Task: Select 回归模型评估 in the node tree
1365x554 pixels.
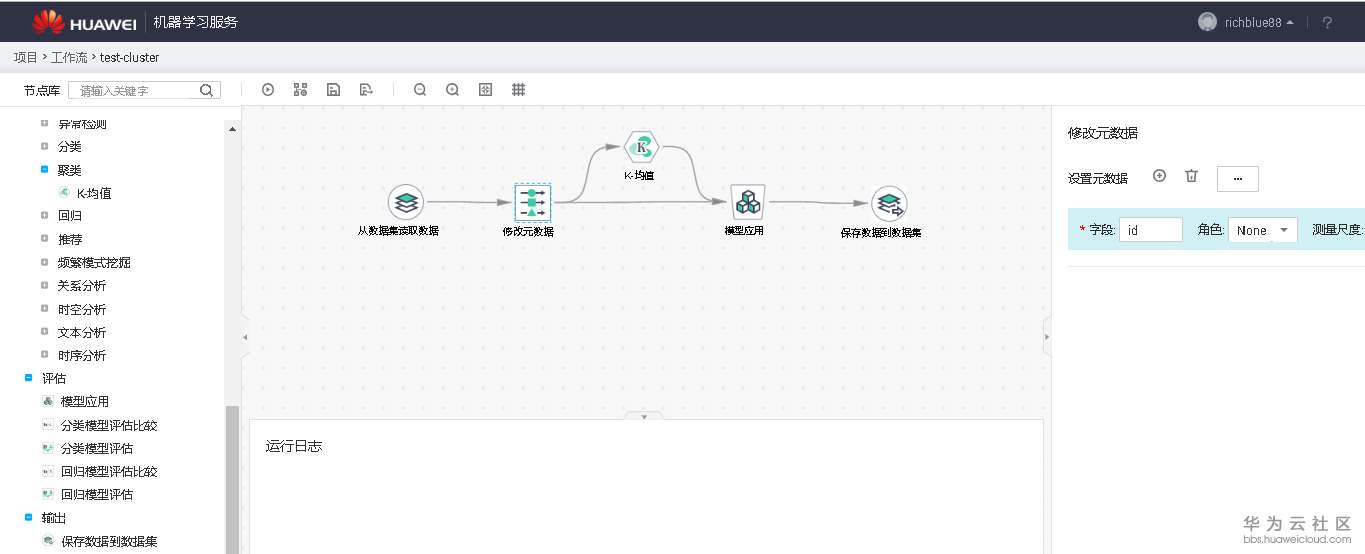Action: 97,494
